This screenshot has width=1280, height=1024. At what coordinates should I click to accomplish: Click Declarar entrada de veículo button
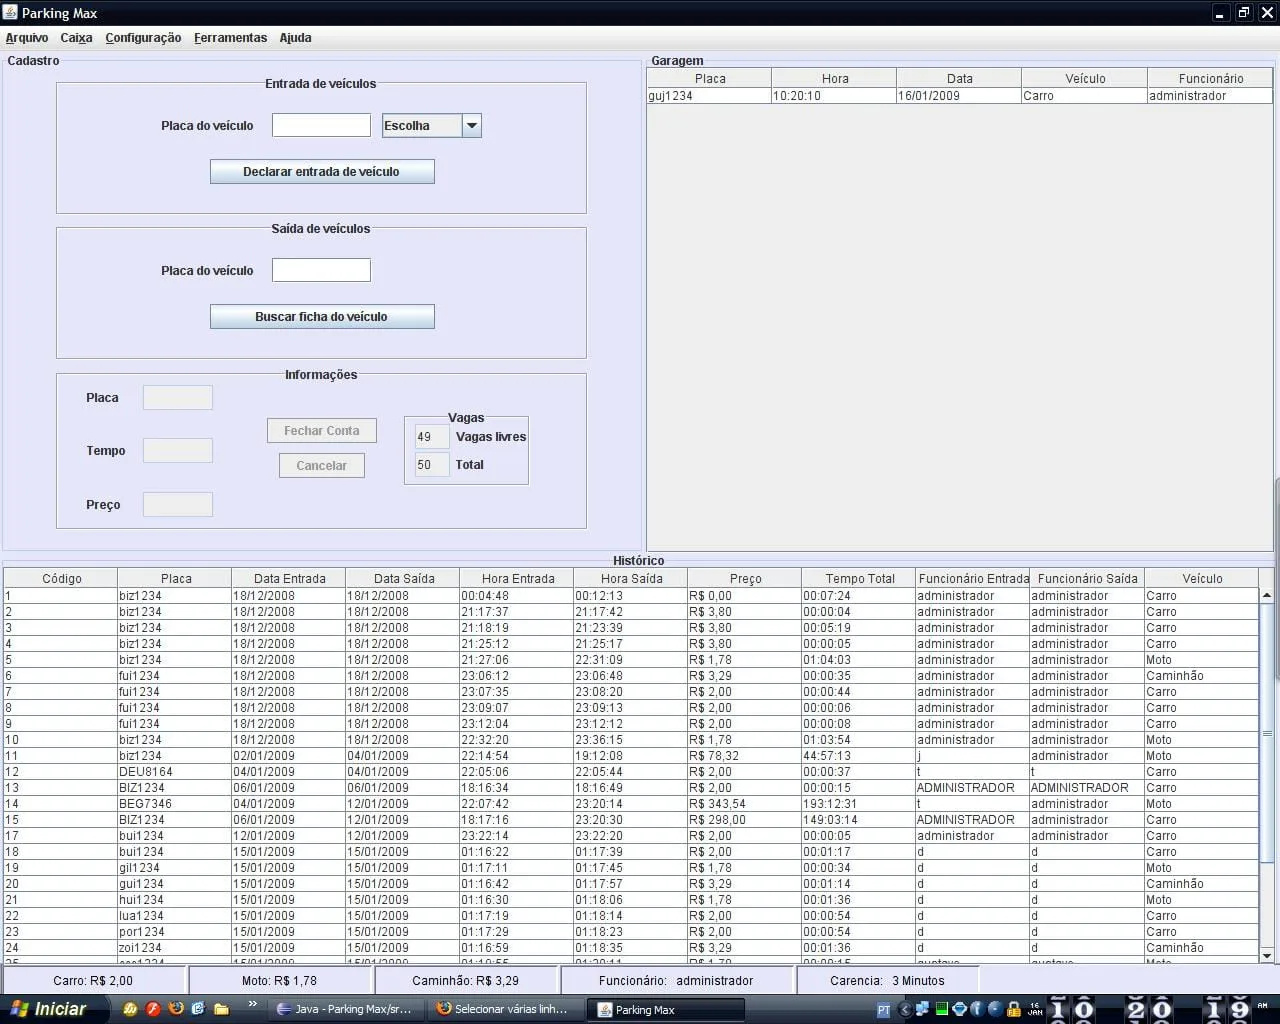(x=321, y=172)
